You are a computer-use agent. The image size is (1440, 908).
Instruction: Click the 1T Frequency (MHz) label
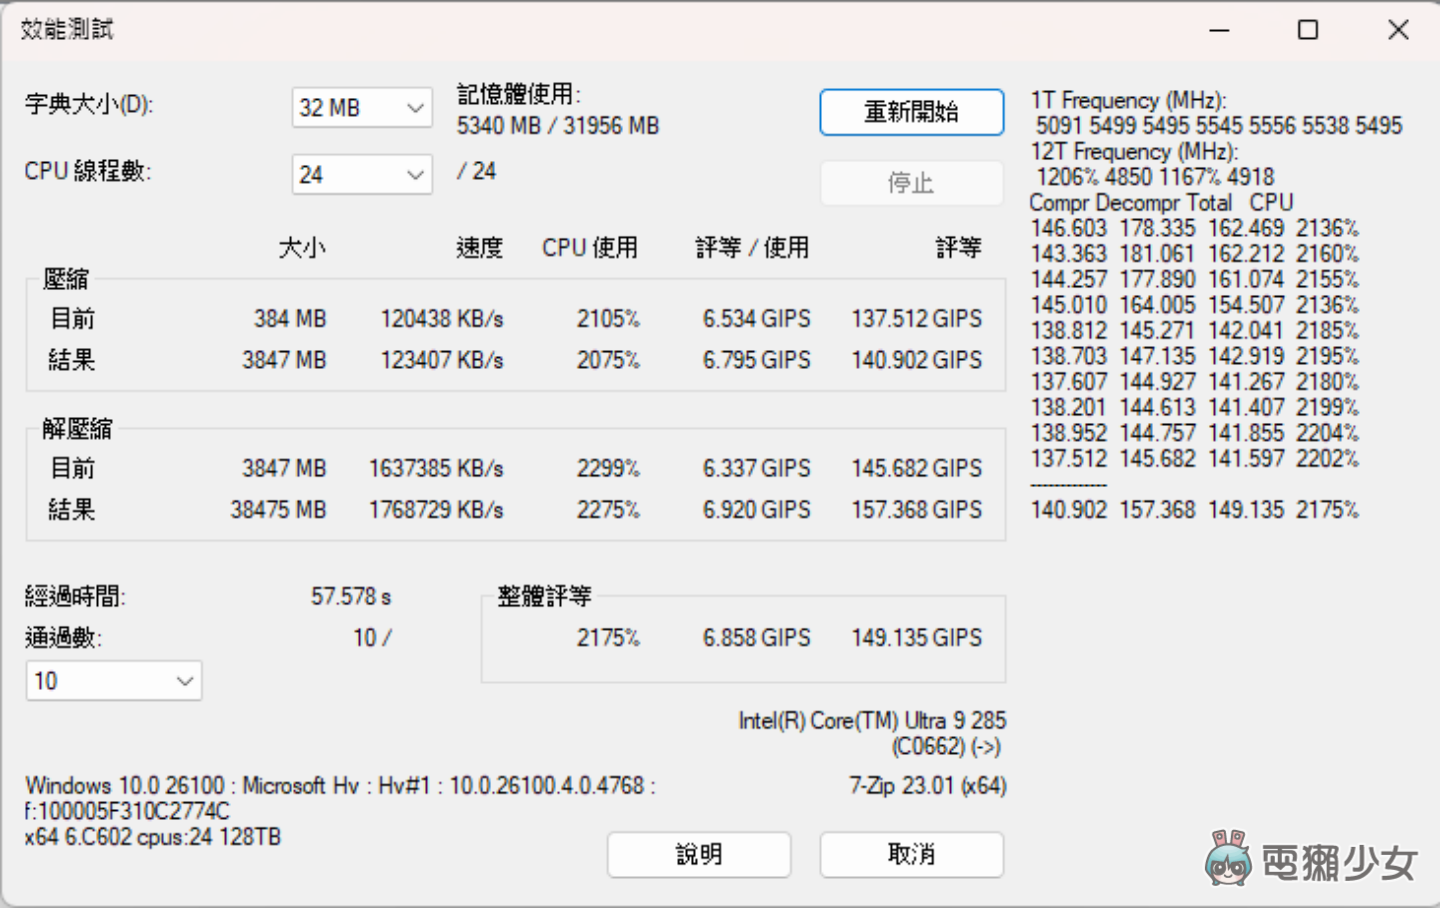point(1129,101)
